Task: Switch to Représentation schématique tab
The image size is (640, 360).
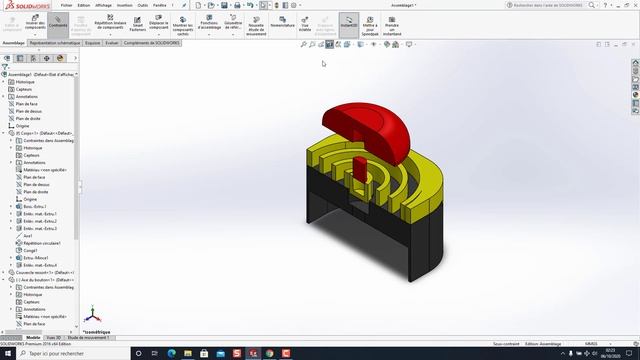Action: pyautogui.click(x=55, y=43)
